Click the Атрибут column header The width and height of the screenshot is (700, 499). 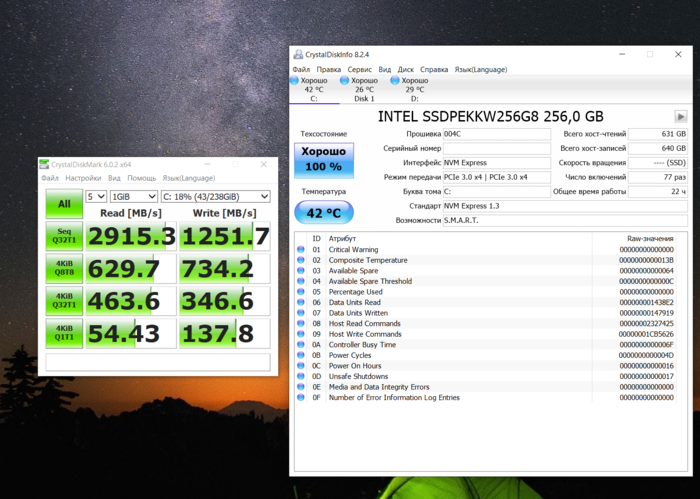(459, 239)
